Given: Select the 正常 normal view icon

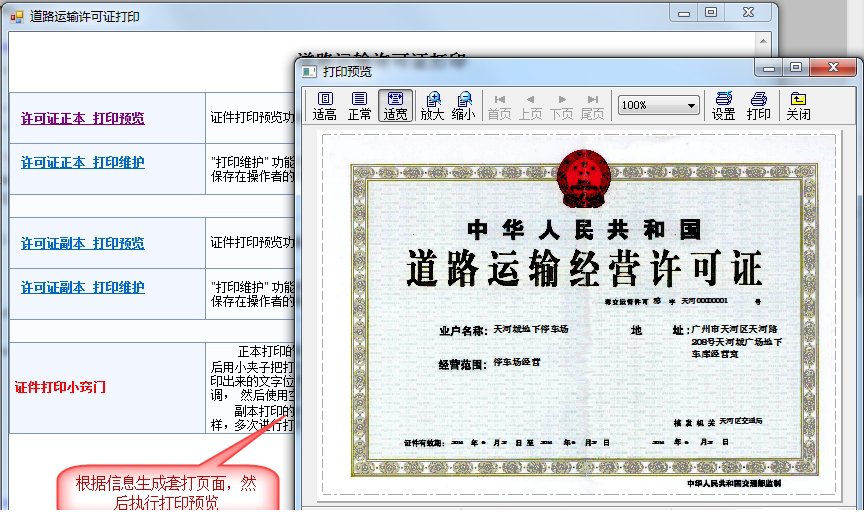Looking at the screenshot, I should click(x=360, y=105).
